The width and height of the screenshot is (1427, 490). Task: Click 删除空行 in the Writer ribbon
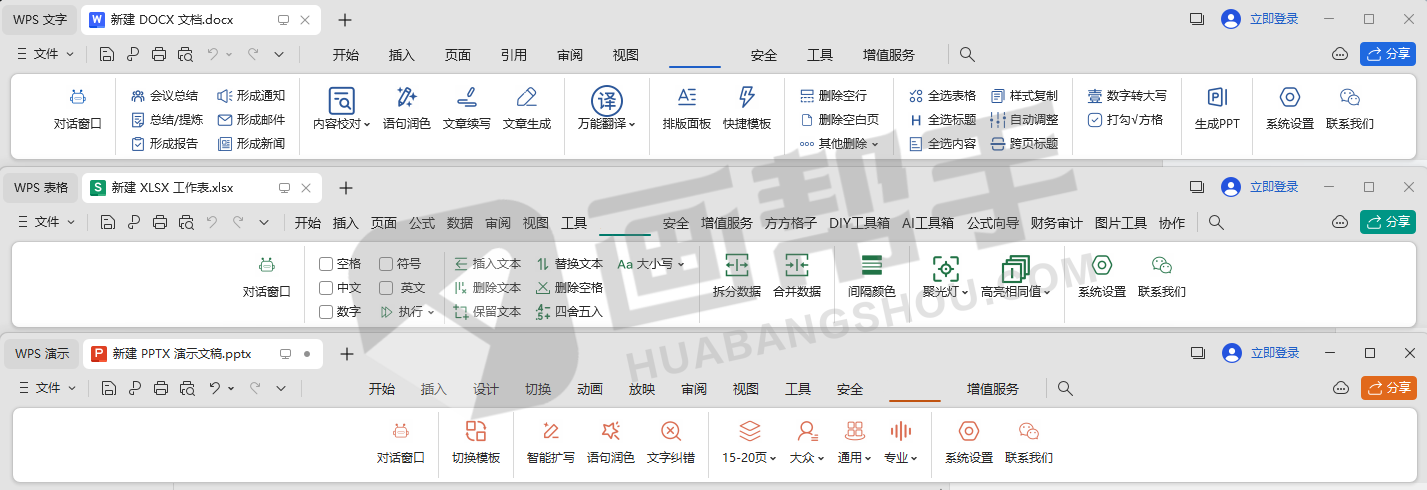pyautogui.click(x=833, y=96)
